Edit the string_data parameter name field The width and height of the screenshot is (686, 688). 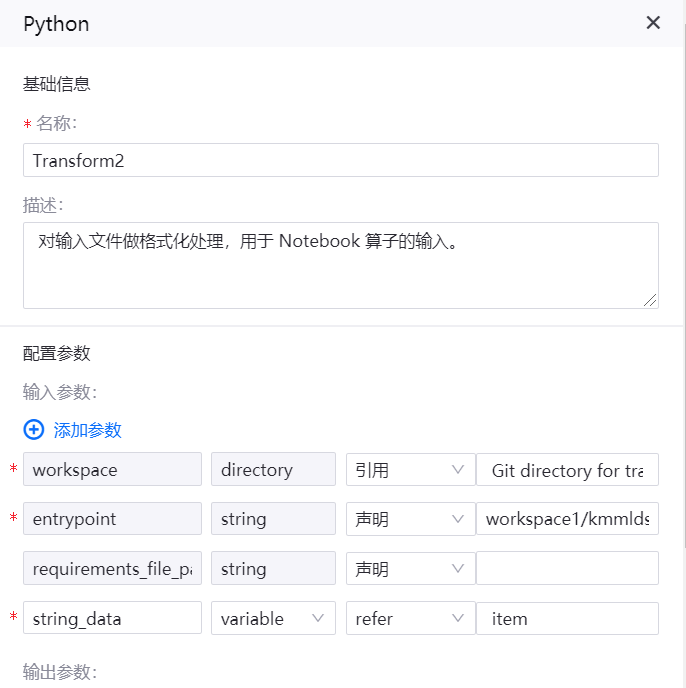112,619
